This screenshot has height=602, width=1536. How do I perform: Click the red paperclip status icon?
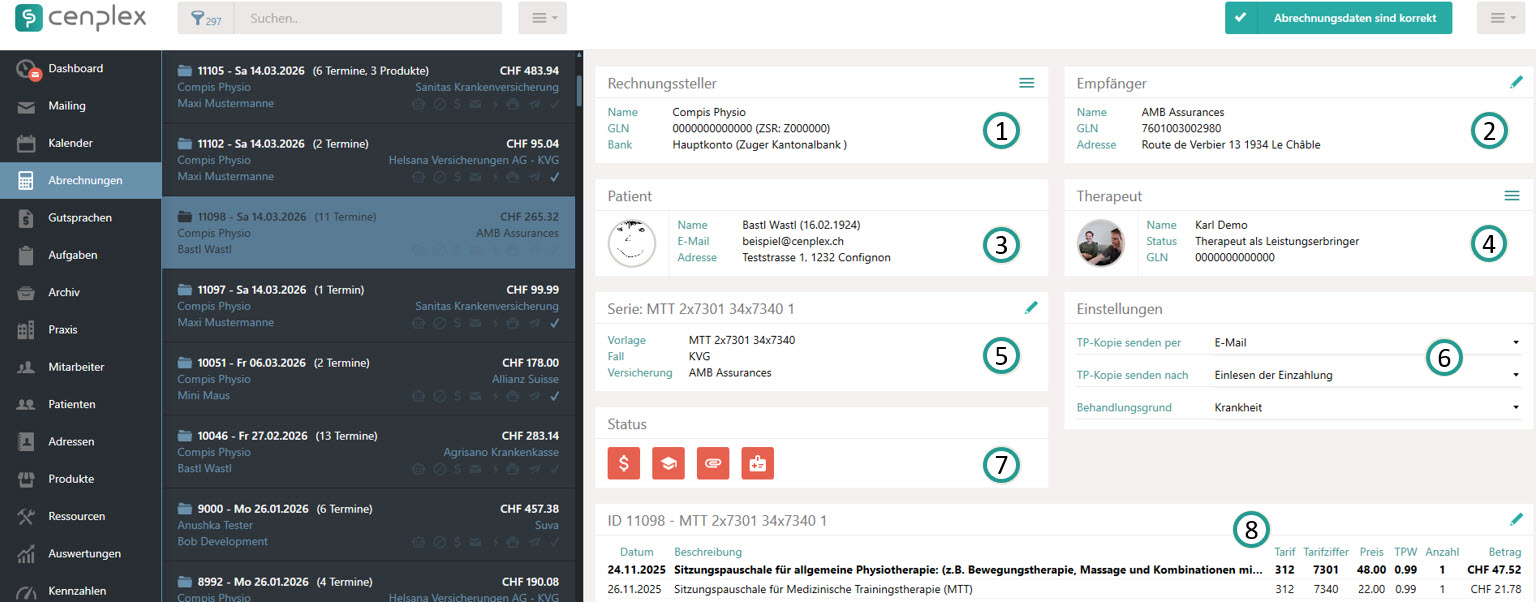coord(713,463)
